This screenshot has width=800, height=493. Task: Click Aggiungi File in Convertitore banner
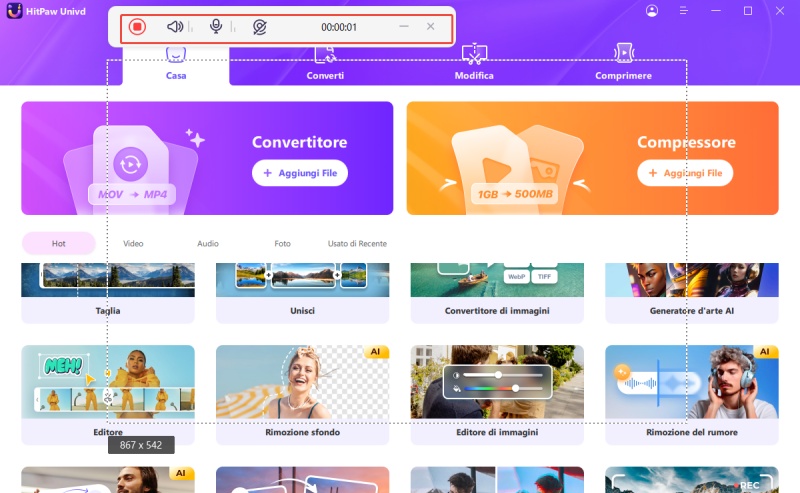[300, 173]
